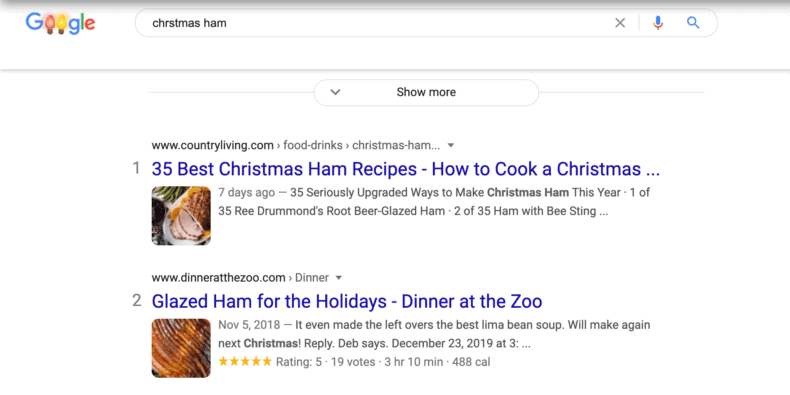Click the glazed ham thumbnail of the second result
The image size is (790, 395).
click(181, 348)
